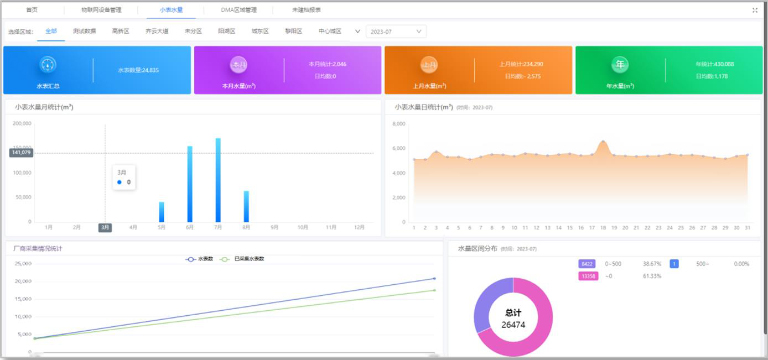Click the 8月 bar in monthly chart
This screenshot has height=360, width=768.
coord(246,206)
